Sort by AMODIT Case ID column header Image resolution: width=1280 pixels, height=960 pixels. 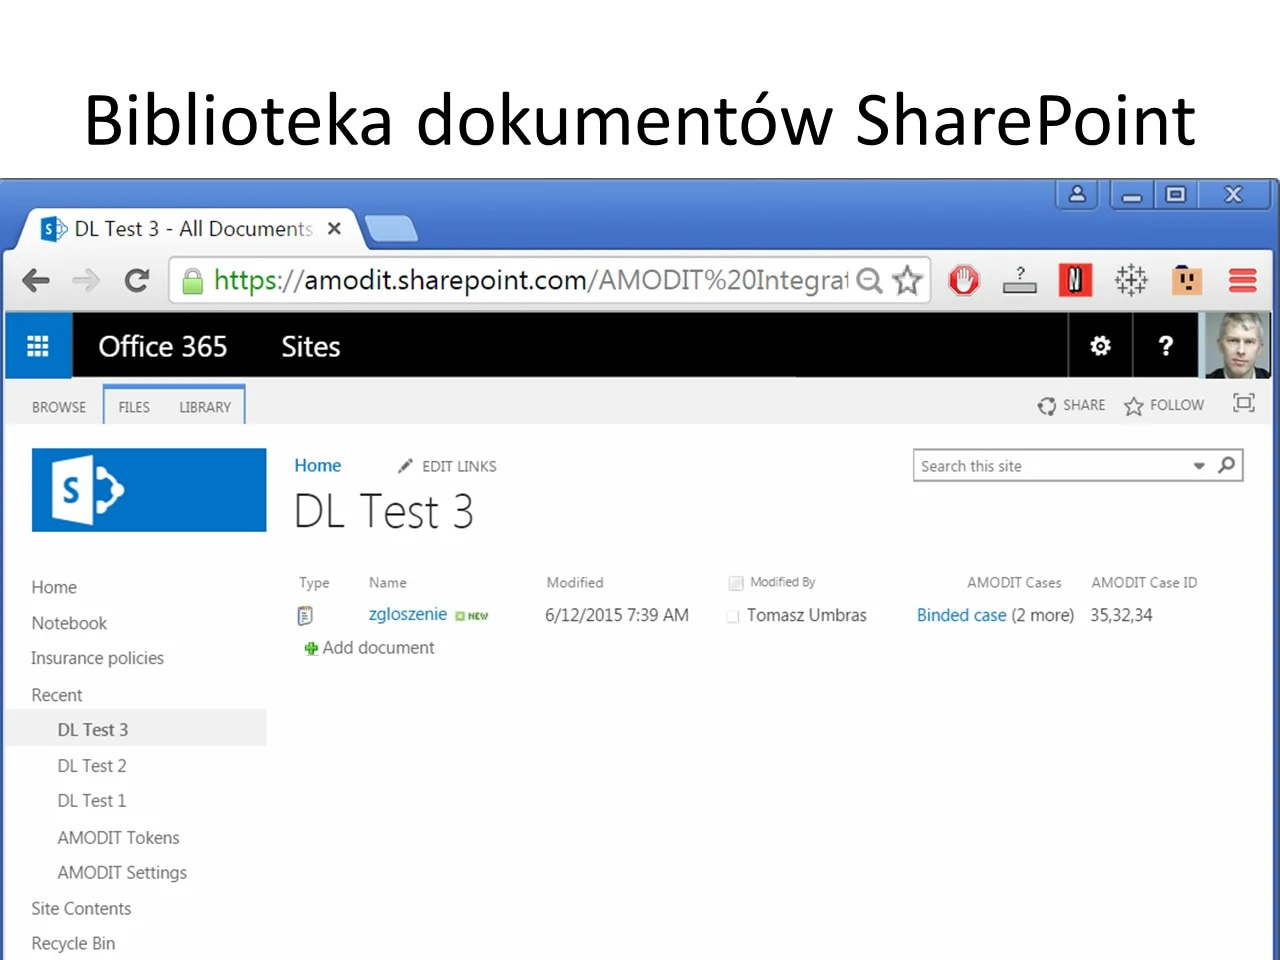point(1144,583)
